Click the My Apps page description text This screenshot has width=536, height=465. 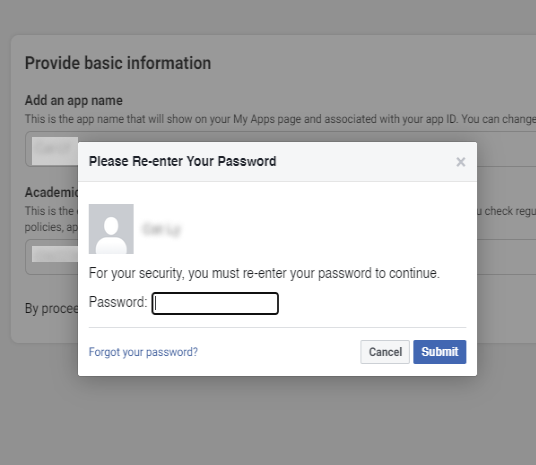[x=280, y=119]
